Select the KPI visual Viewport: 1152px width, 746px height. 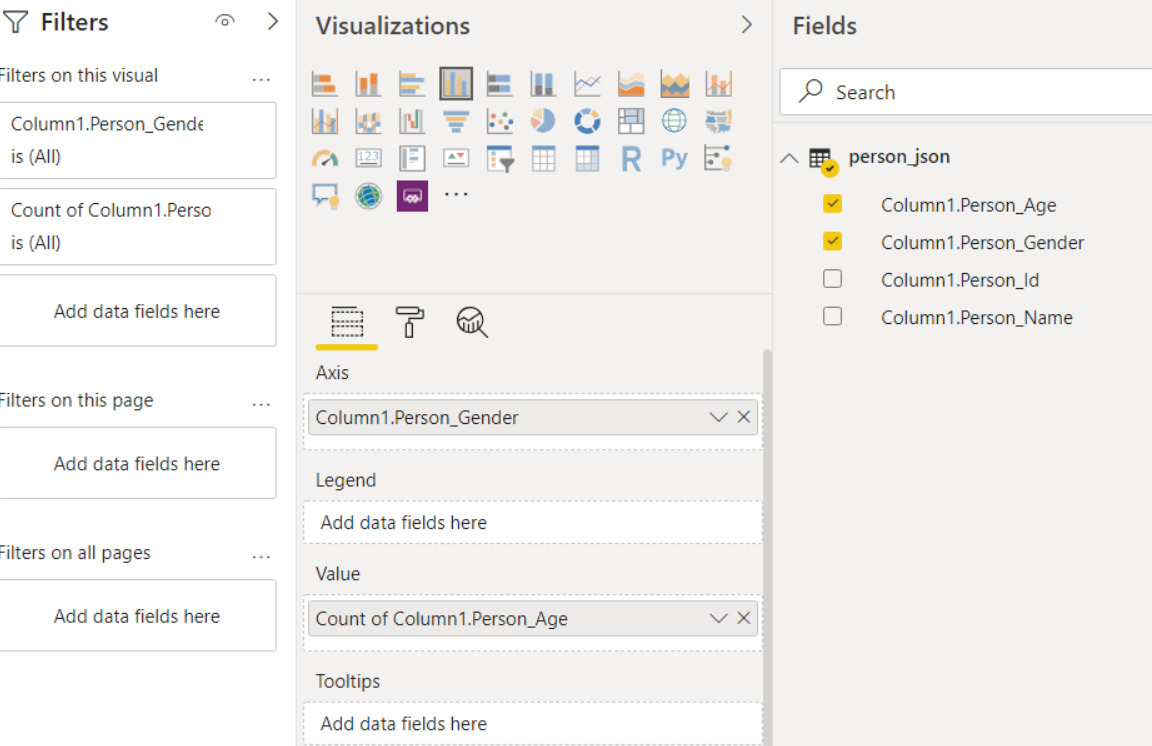point(456,158)
